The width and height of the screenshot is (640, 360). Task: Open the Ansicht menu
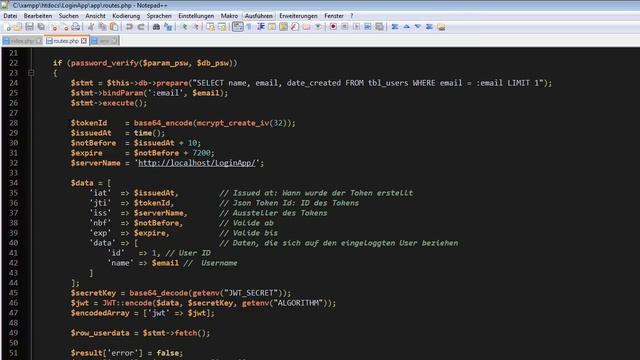point(95,16)
